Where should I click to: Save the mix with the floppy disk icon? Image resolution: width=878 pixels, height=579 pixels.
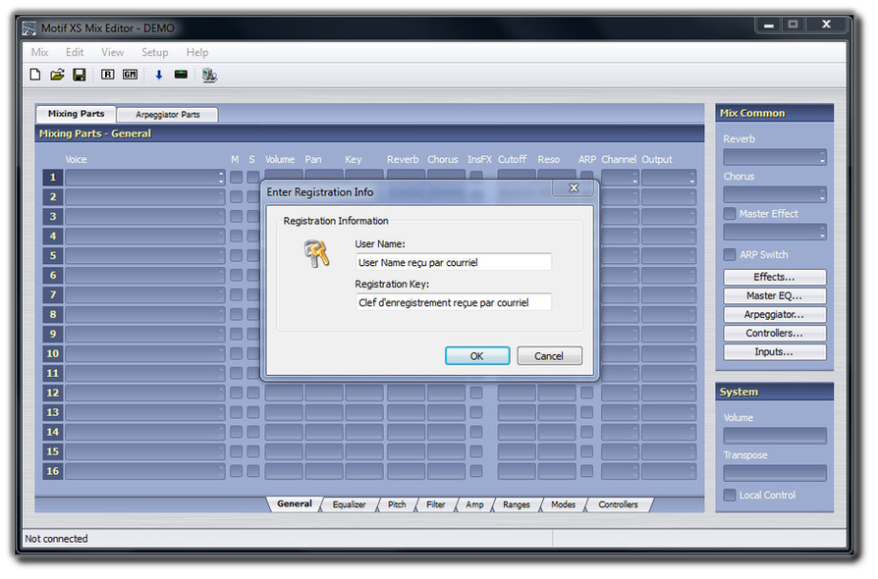pos(80,74)
